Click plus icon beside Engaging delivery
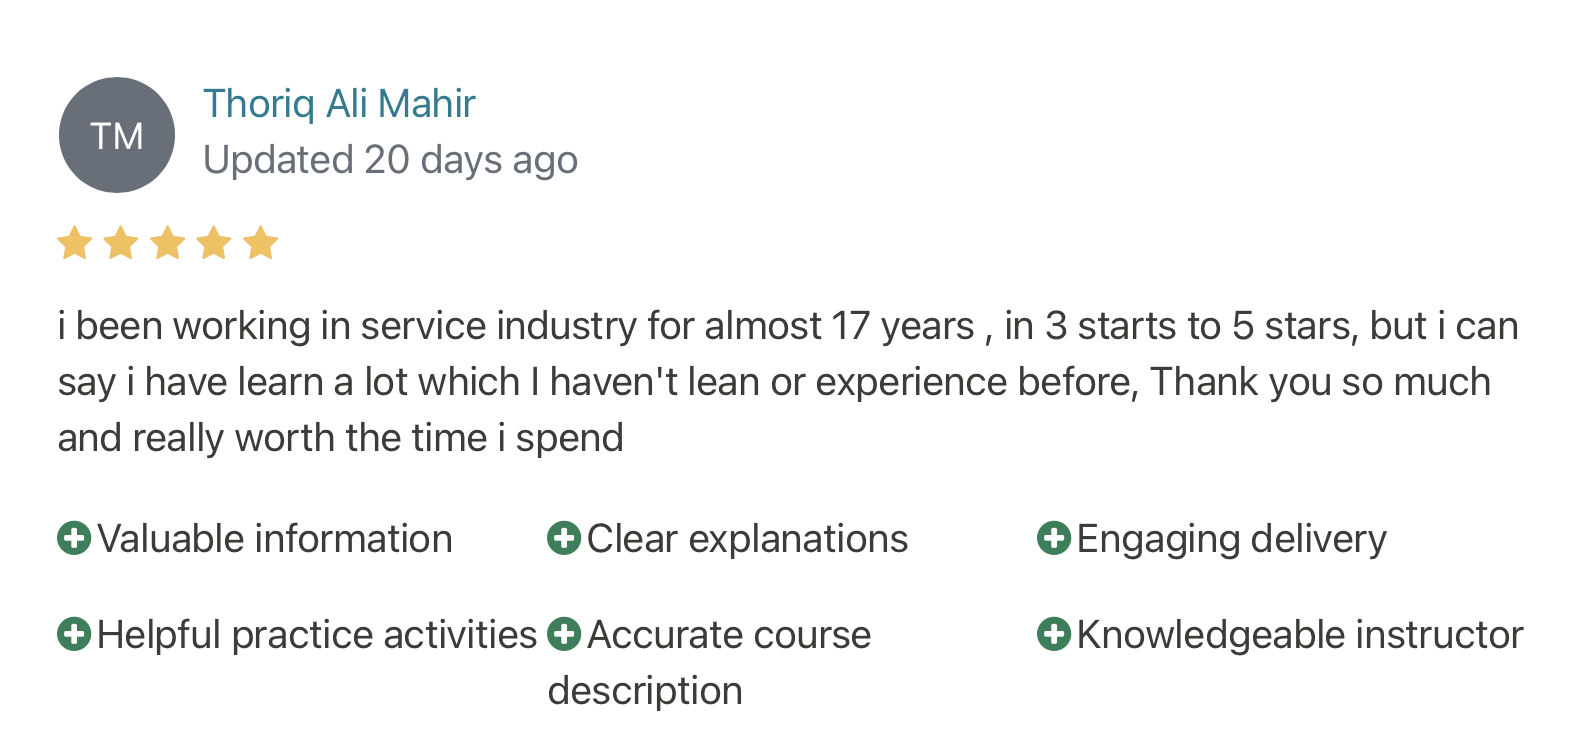The width and height of the screenshot is (1592, 750). [x=1054, y=538]
